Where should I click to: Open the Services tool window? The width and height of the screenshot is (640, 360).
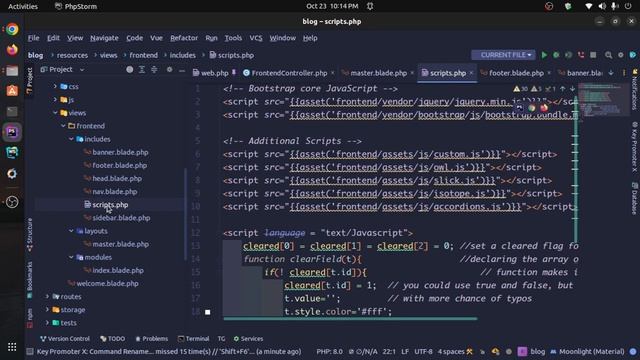248,339
